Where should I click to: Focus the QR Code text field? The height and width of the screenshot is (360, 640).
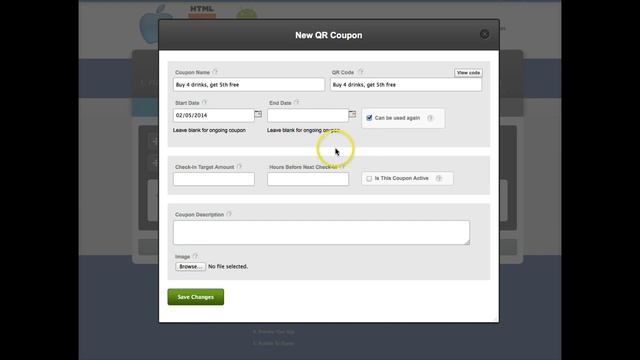406,84
